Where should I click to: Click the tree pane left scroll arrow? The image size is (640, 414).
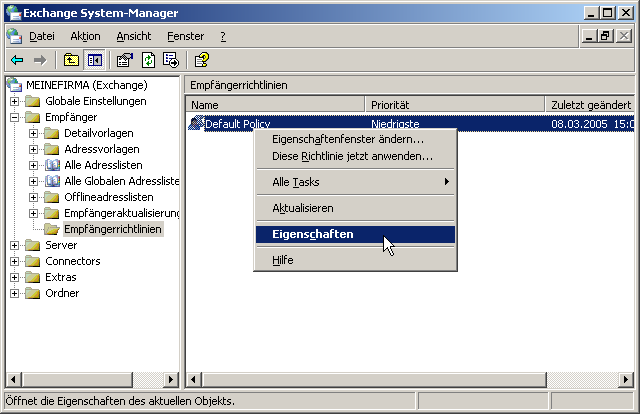coord(13,380)
